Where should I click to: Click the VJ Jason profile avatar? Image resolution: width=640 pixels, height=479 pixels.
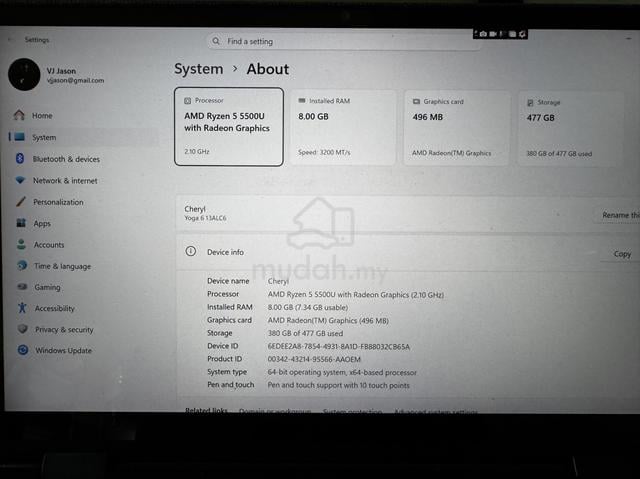coord(24,74)
